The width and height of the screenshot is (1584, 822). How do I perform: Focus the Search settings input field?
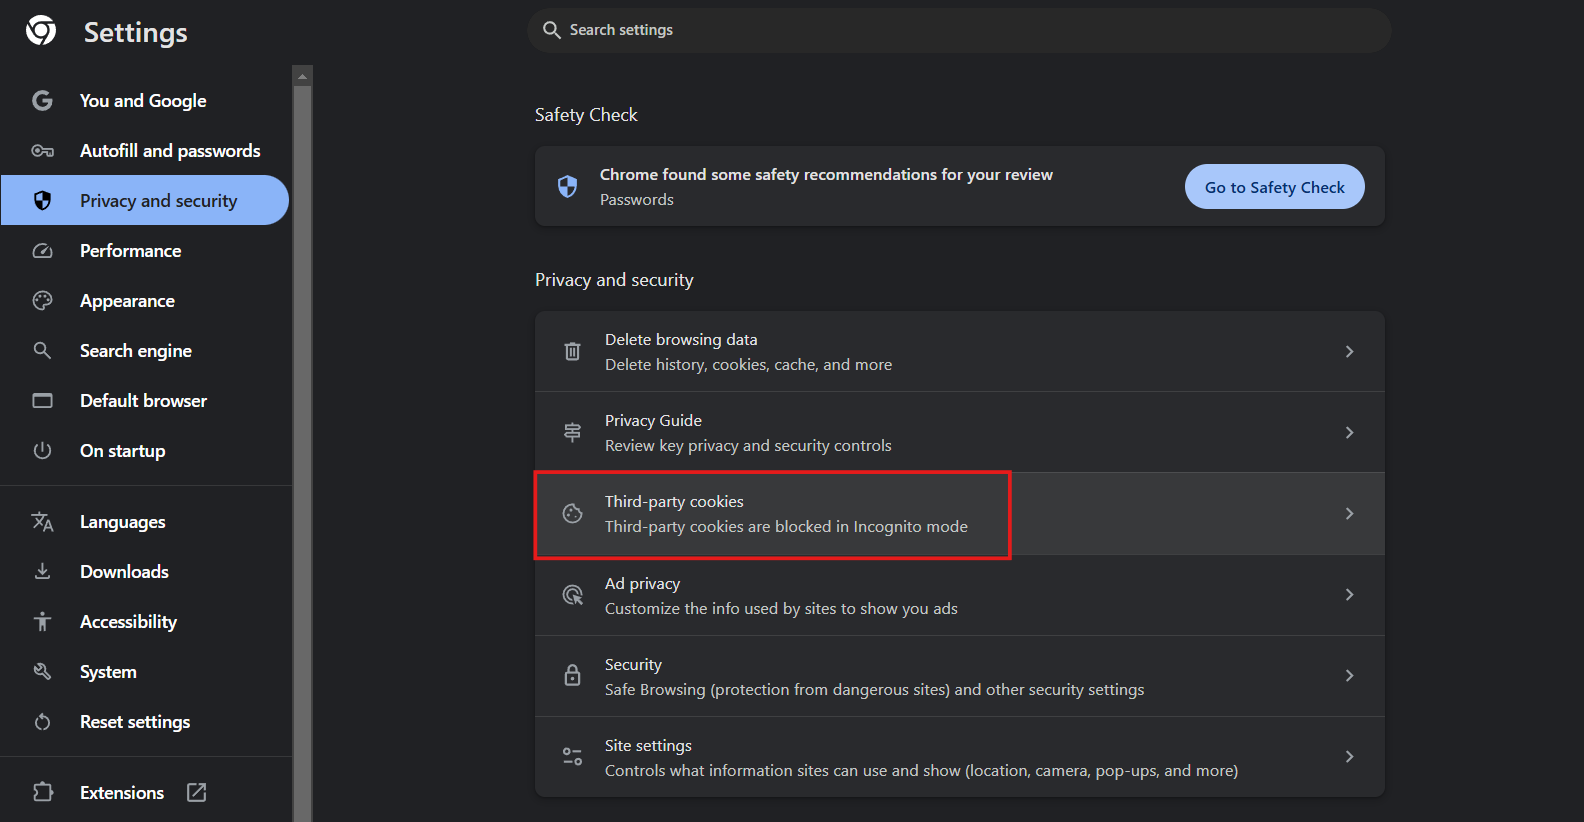[958, 30]
